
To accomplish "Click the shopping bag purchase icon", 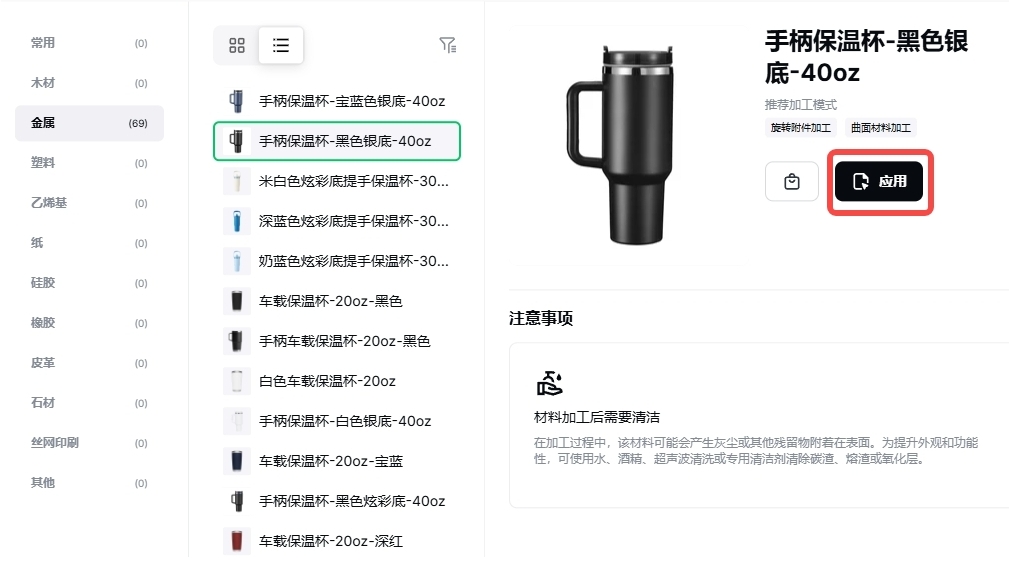I will coord(791,182).
